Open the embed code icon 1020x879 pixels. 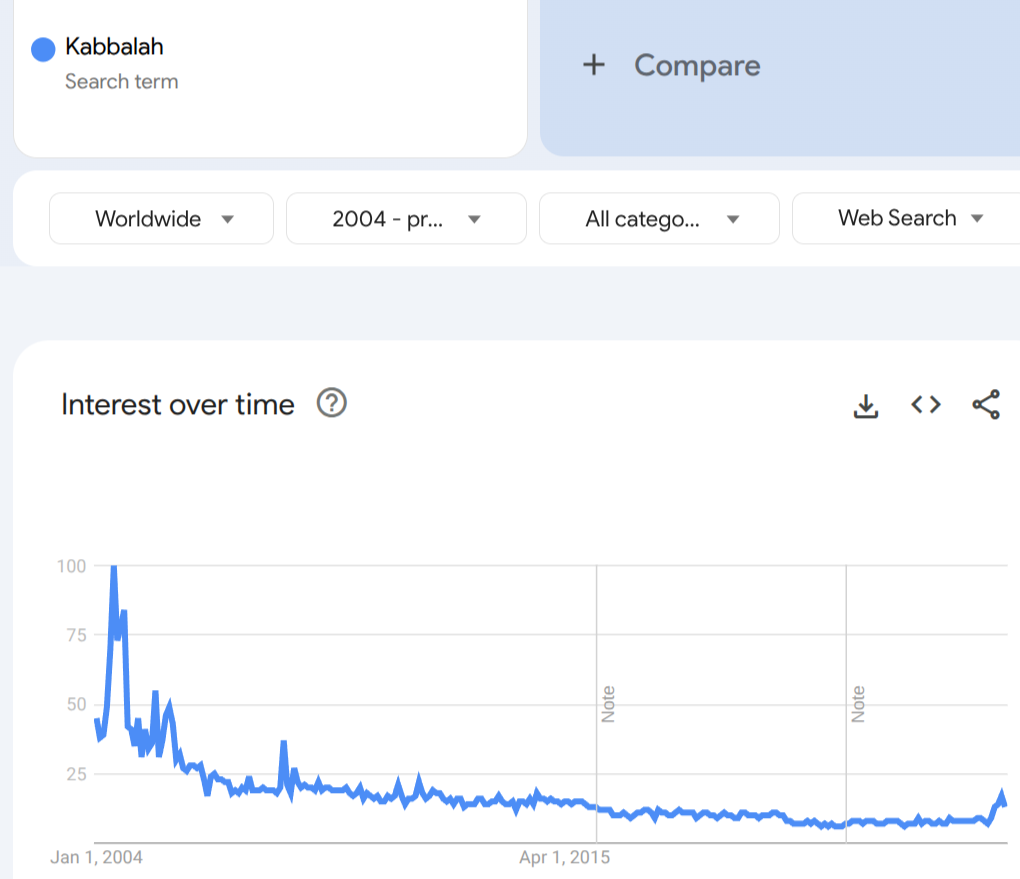pos(926,404)
